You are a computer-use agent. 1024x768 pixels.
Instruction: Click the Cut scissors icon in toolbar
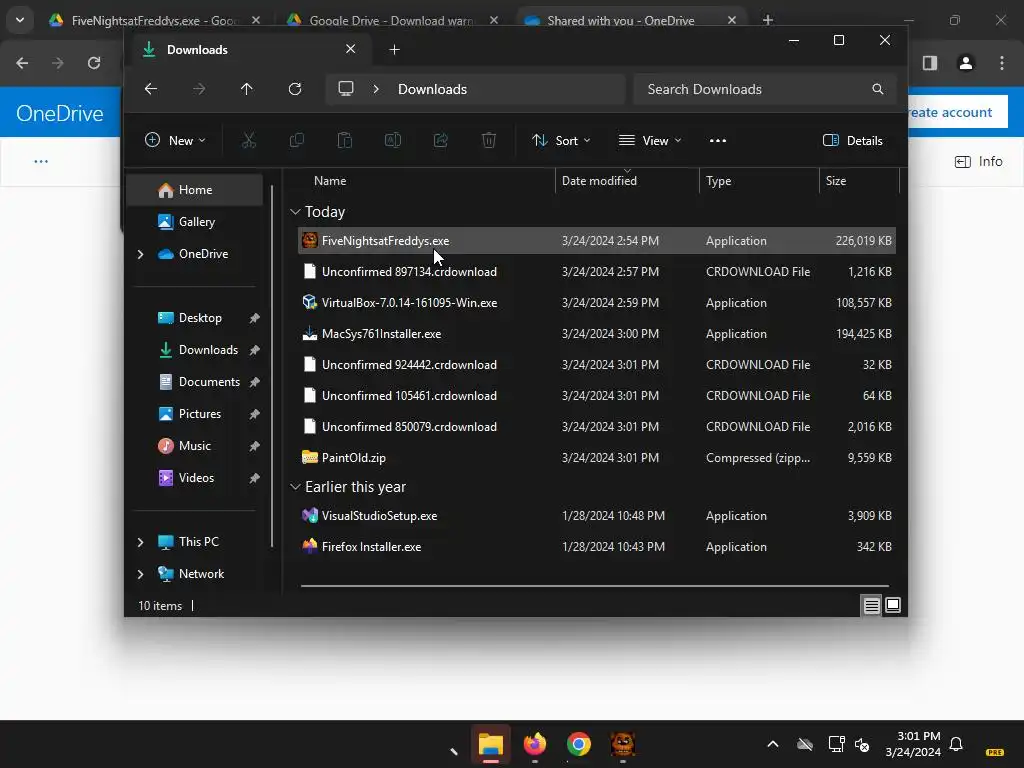tap(249, 140)
